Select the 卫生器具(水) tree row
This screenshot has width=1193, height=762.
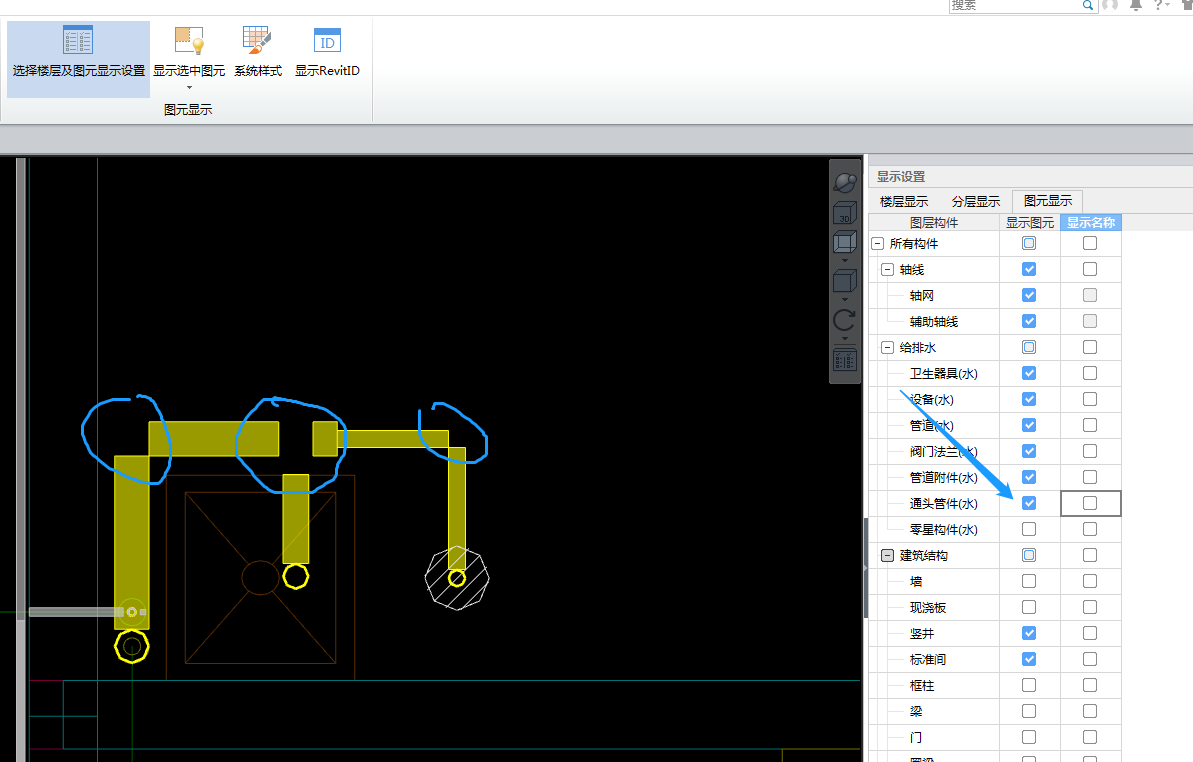click(x=943, y=373)
